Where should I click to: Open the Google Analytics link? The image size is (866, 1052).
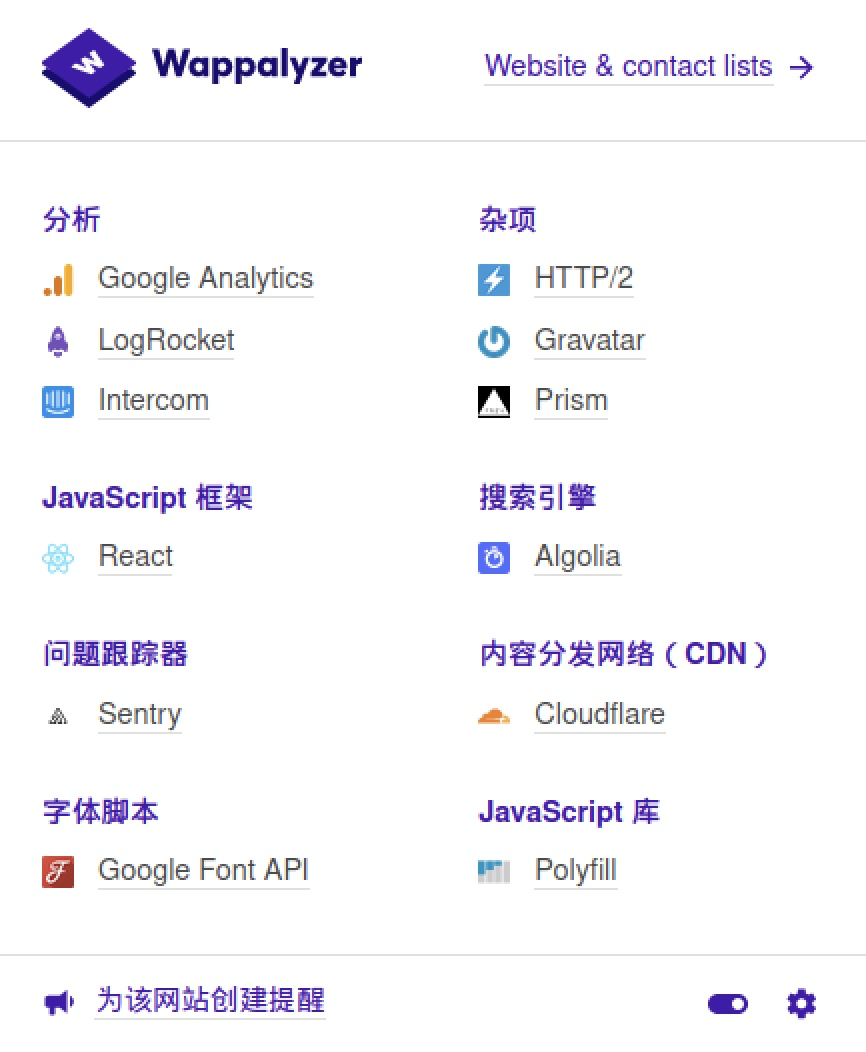205,278
